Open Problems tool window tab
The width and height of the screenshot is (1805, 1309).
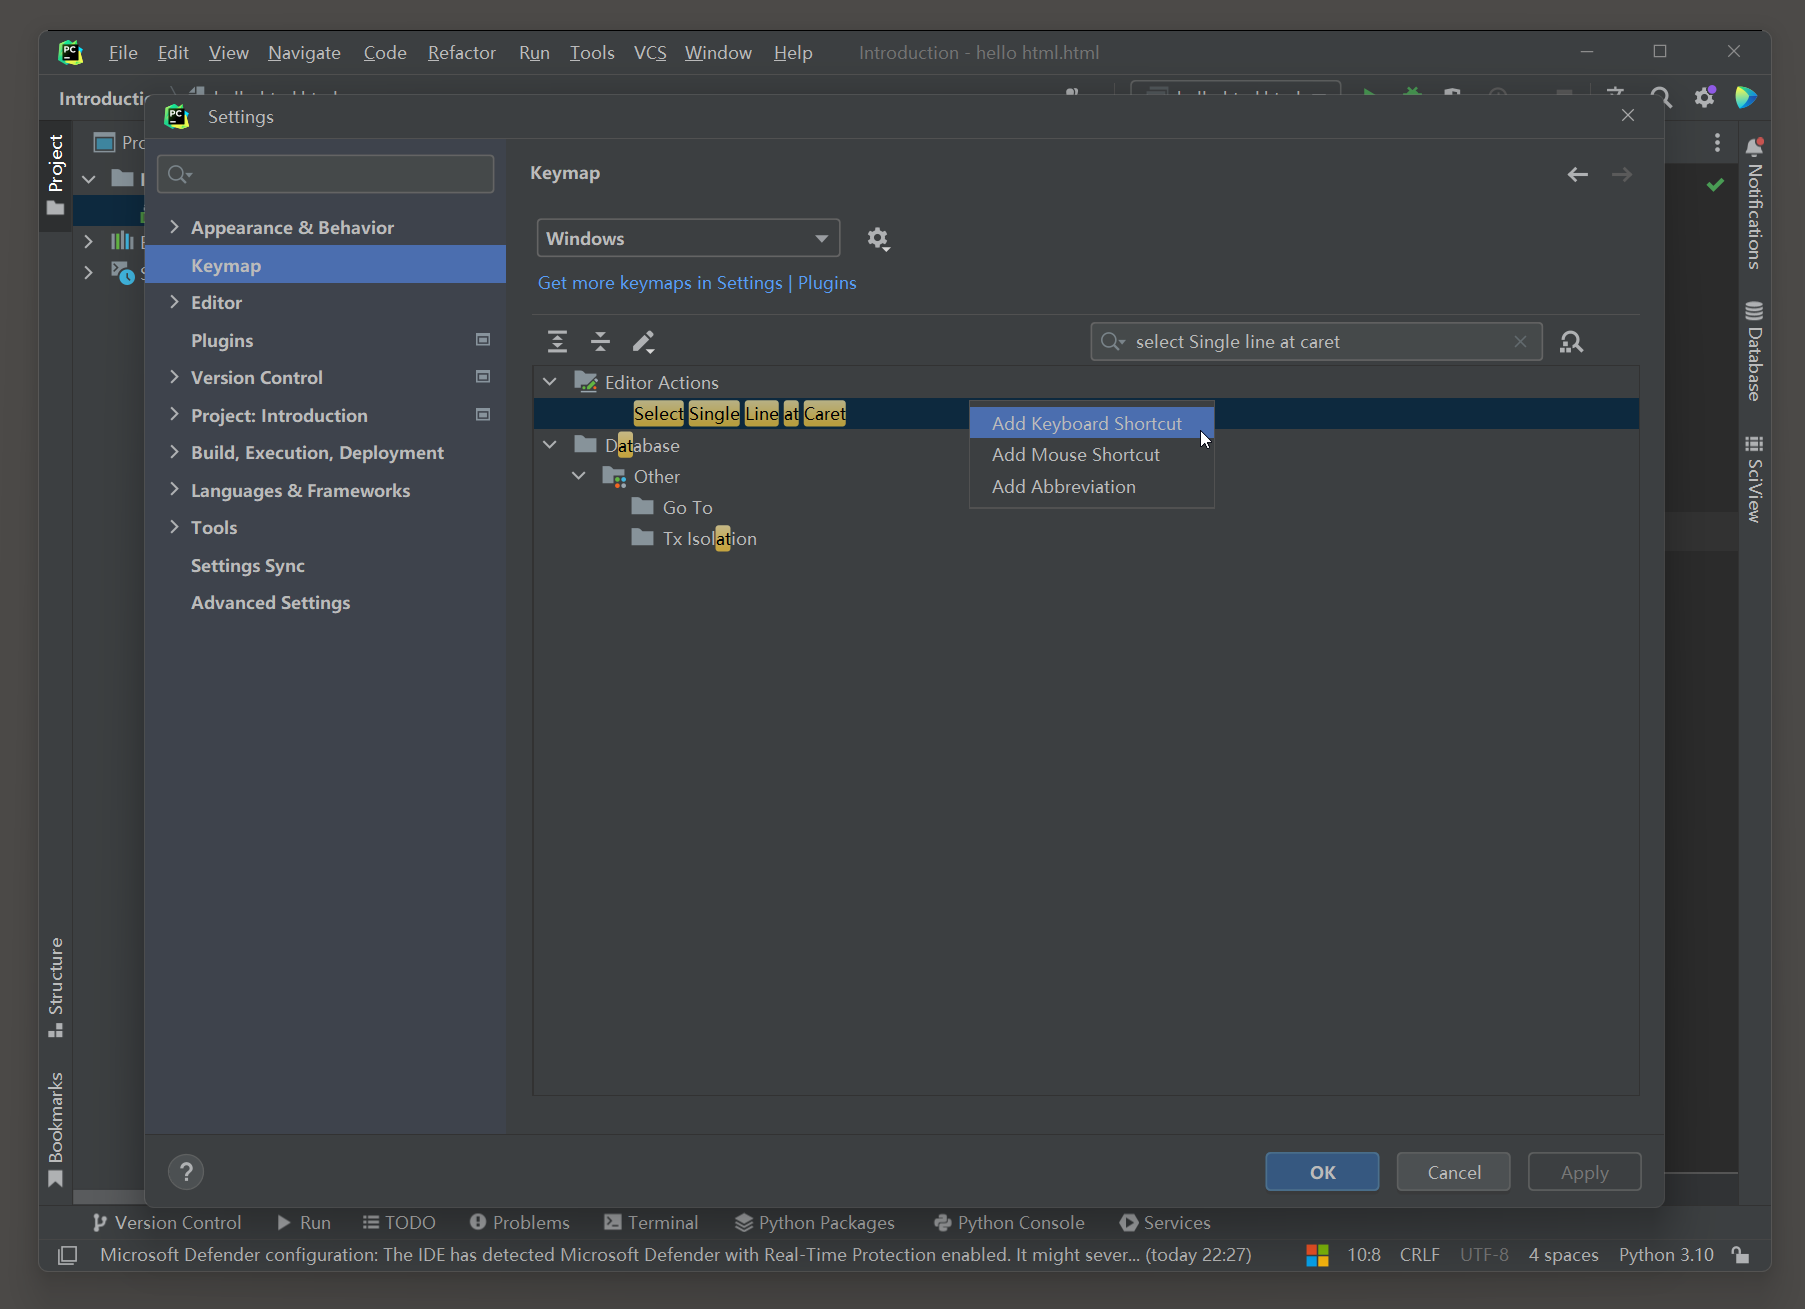point(520,1223)
